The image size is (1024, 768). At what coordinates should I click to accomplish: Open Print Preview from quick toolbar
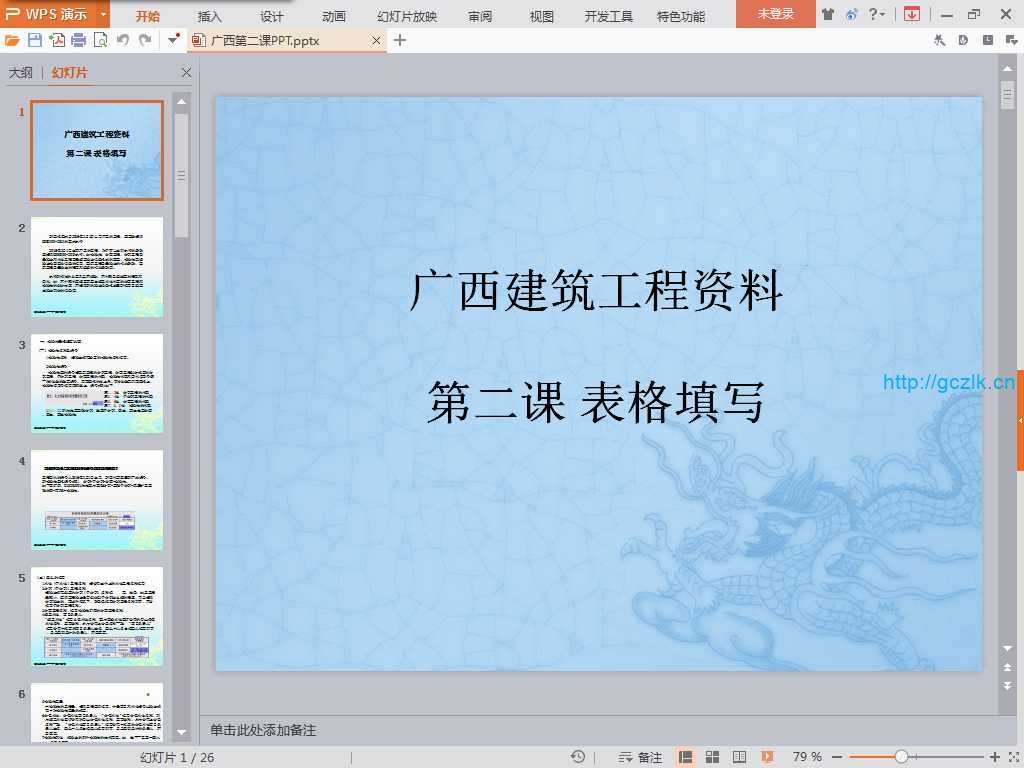pyautogui.click(x=100, y=40)
